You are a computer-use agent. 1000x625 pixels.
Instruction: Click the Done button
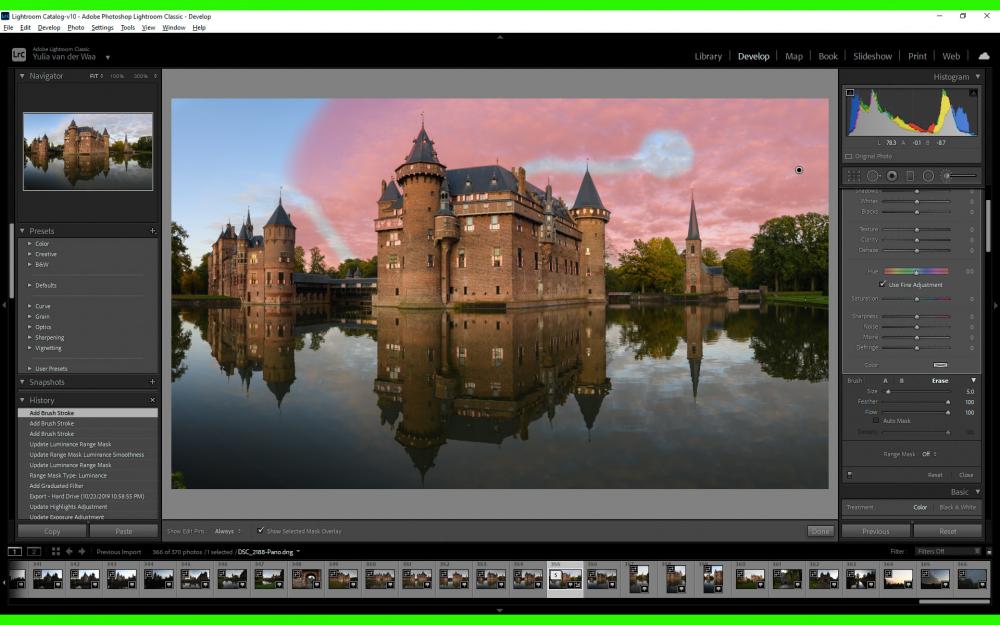tap(820, 531)
